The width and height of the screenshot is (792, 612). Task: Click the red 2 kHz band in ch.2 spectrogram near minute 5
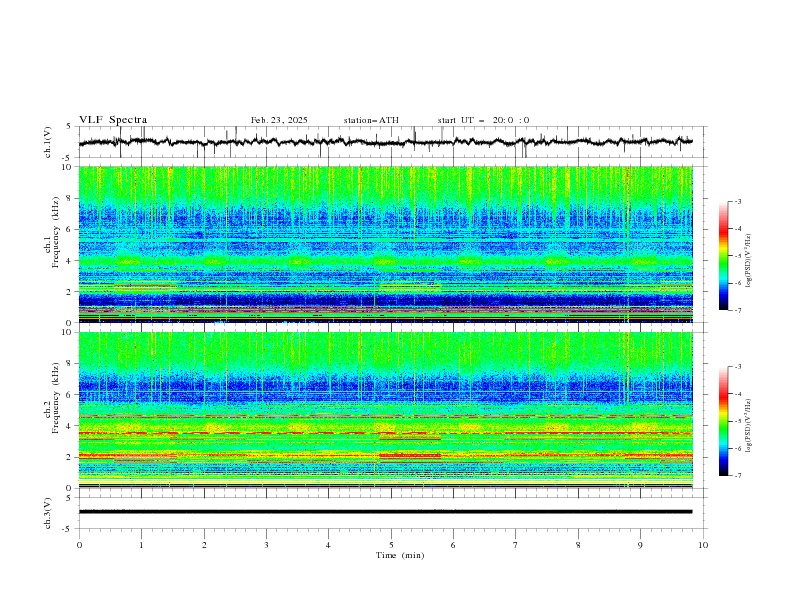[410, 455]
